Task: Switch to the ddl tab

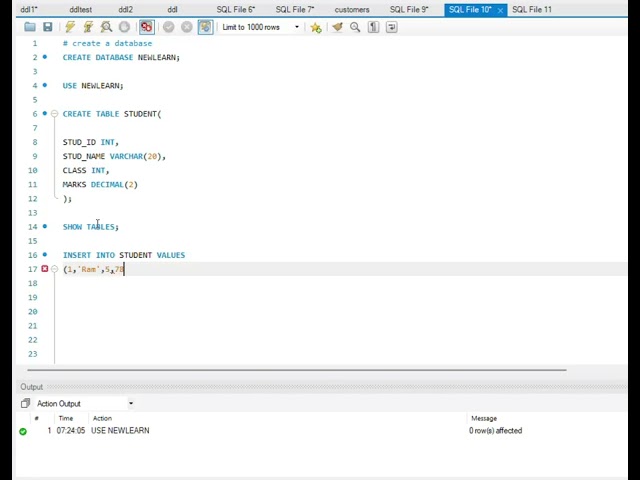Action: point(172,9)
